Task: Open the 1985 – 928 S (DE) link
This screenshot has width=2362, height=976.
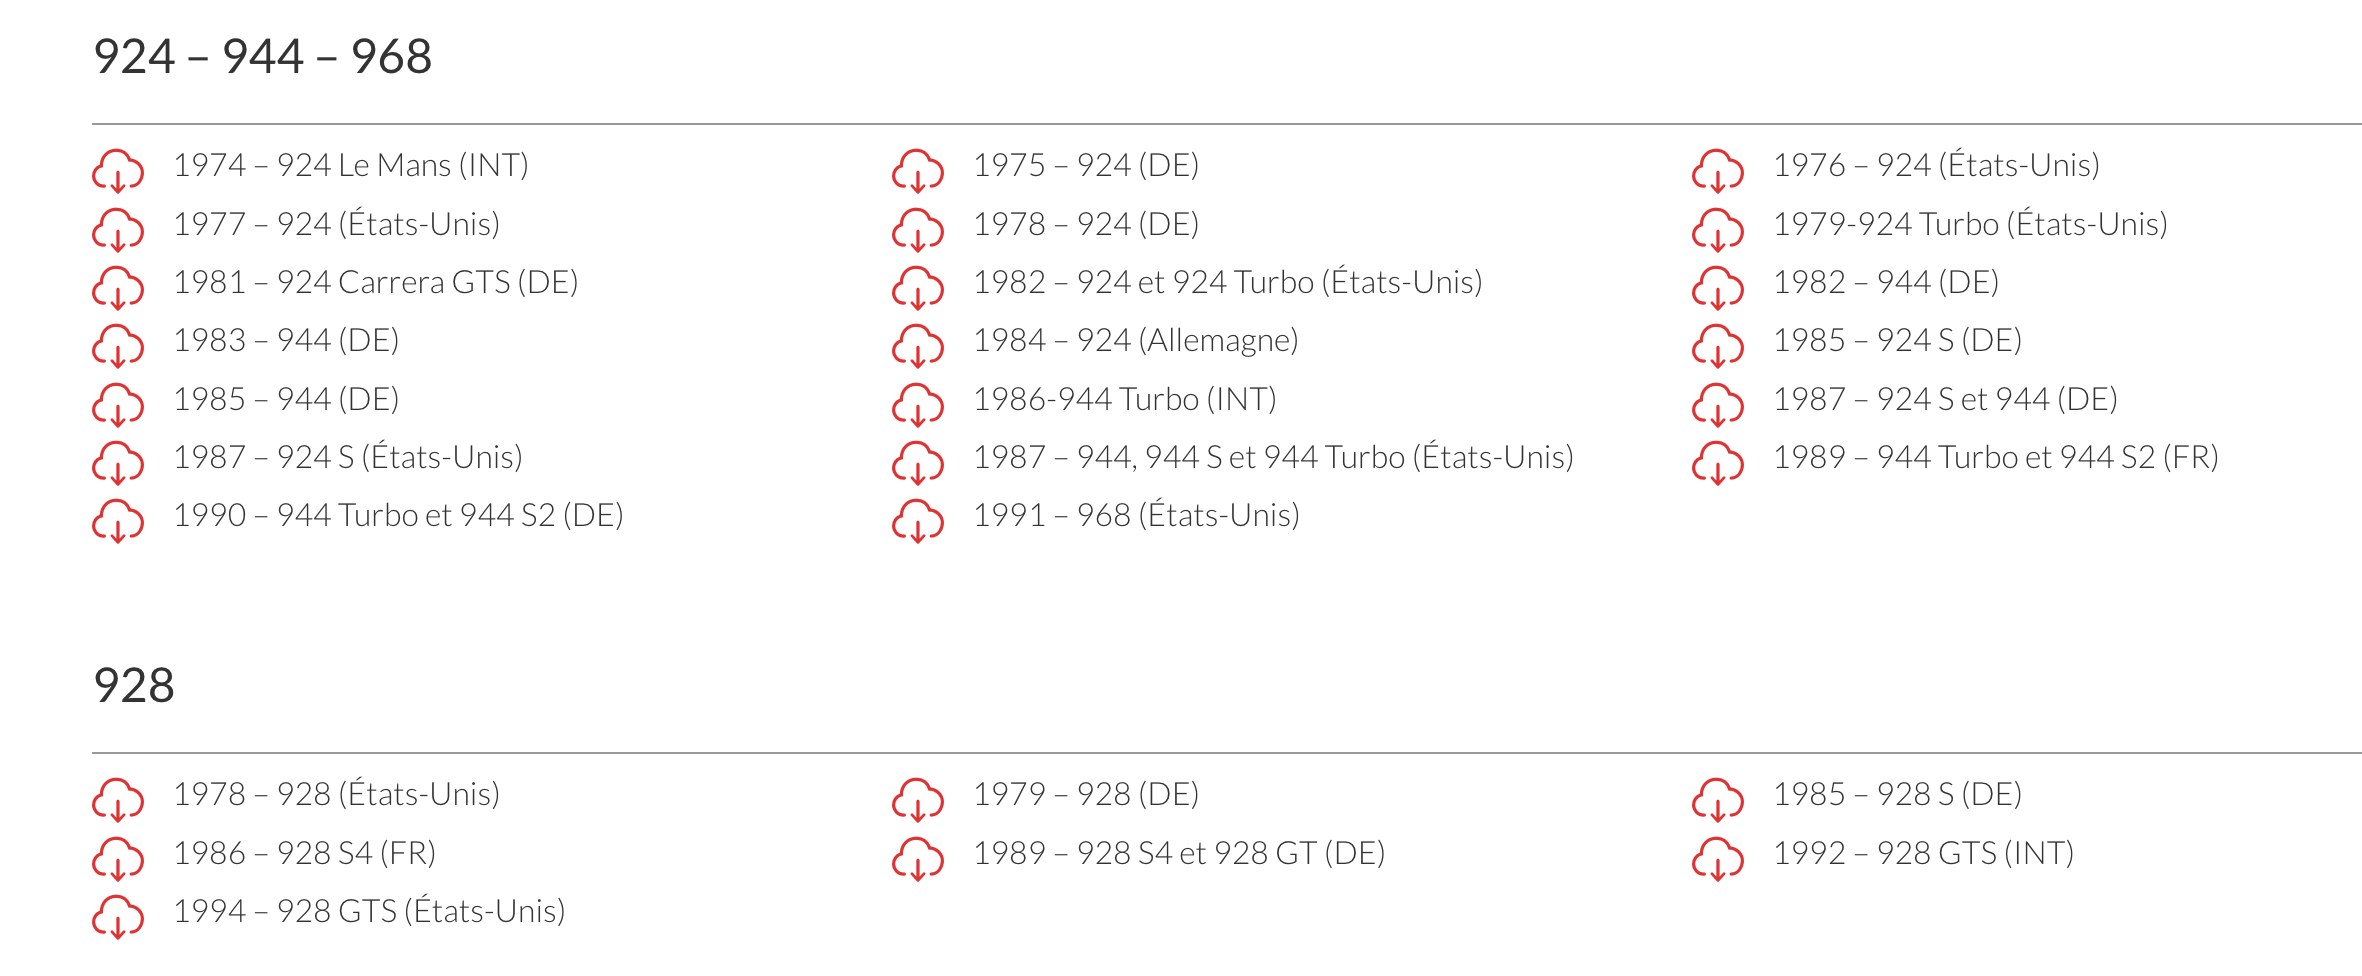Action: [1898, 794]
